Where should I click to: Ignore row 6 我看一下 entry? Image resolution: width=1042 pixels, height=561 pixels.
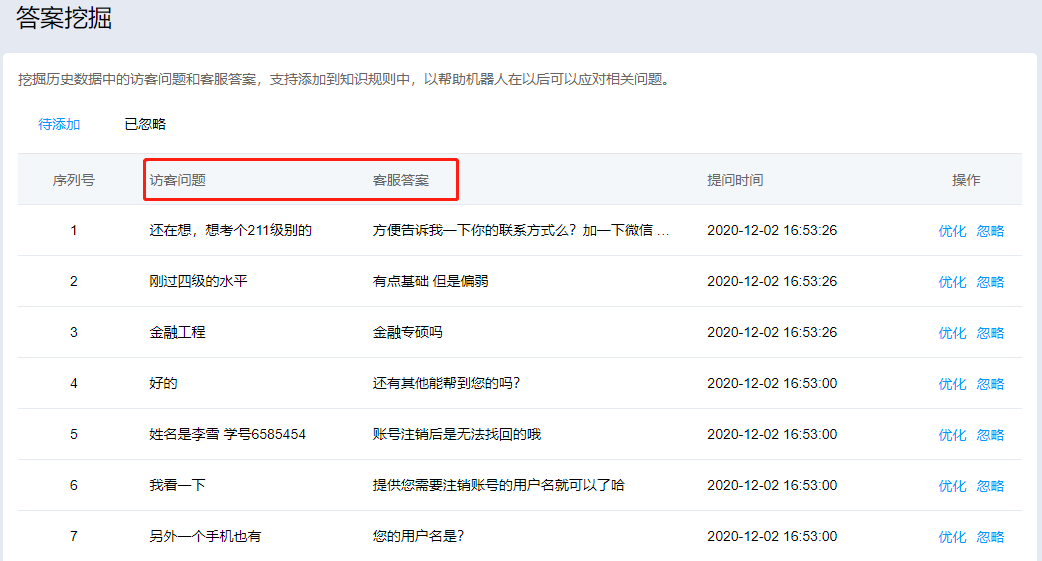(x=990, y=486)
